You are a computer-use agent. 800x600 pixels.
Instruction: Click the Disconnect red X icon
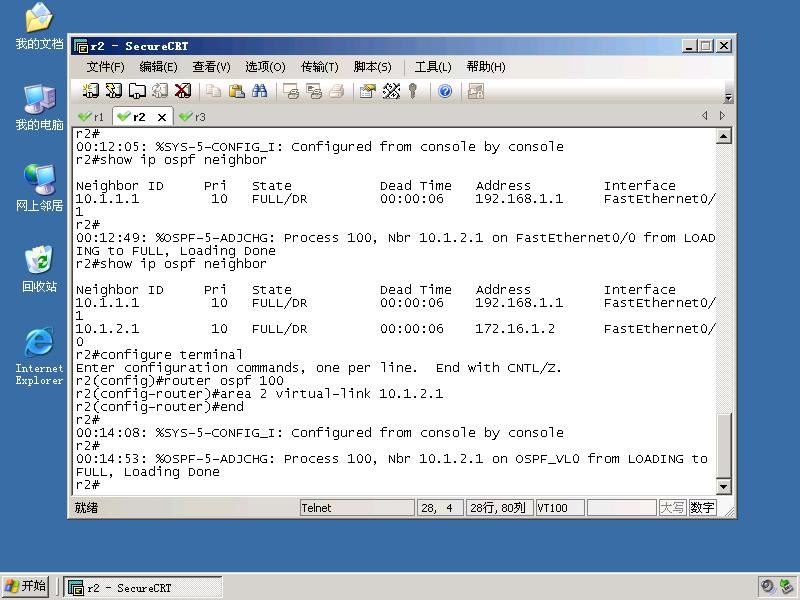point(183,91)
